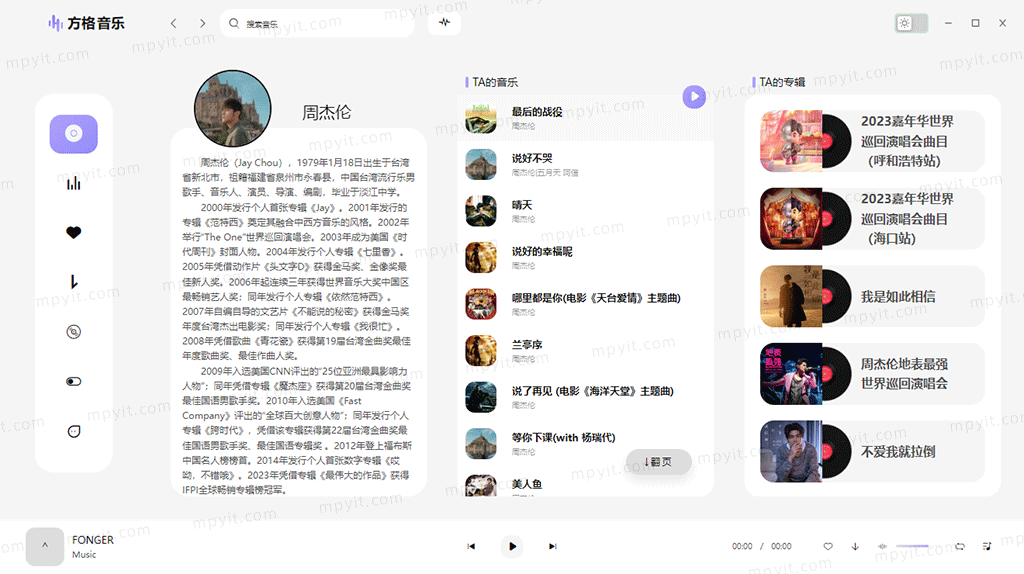1024x574 pixels.
Task: Select song 说好不哭
Action: click(586, 165)
